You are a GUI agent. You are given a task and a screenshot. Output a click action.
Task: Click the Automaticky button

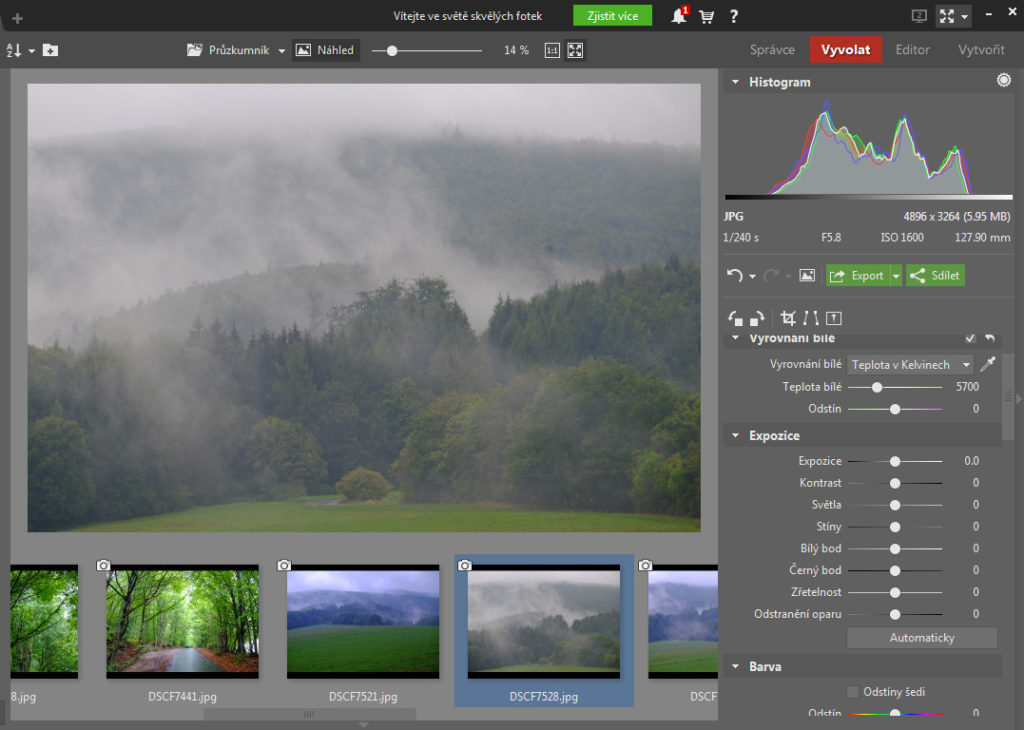(922, 638)
